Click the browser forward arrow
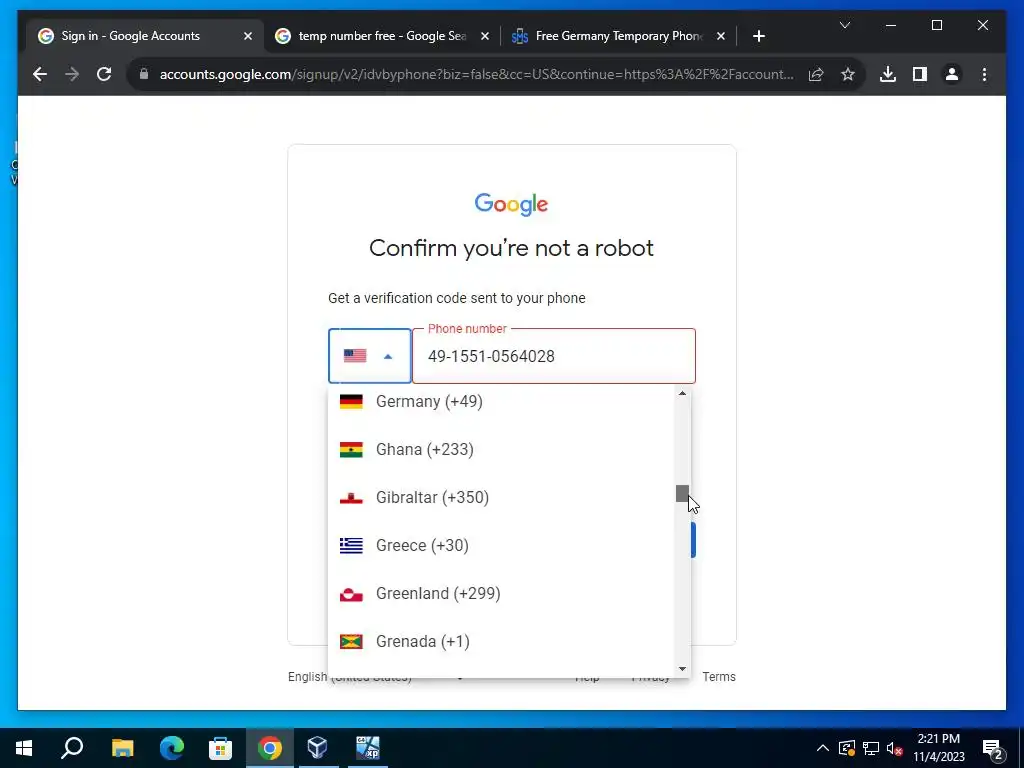 pos(72,74)
